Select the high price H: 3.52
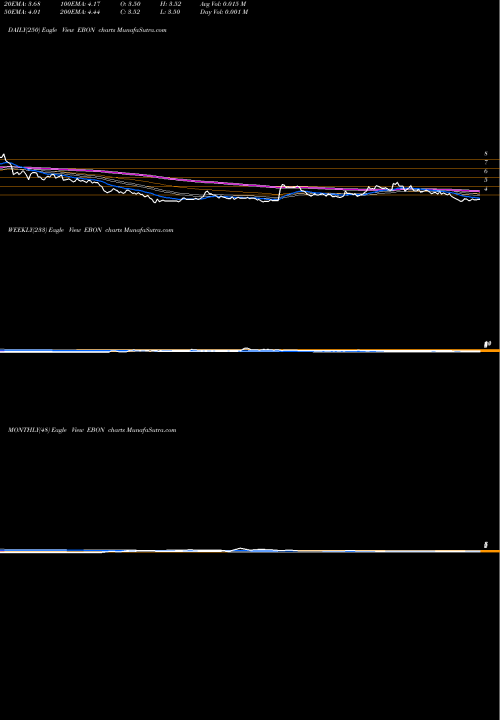The width and height of the screenshot is (500, 720). (x=171, y=3)
